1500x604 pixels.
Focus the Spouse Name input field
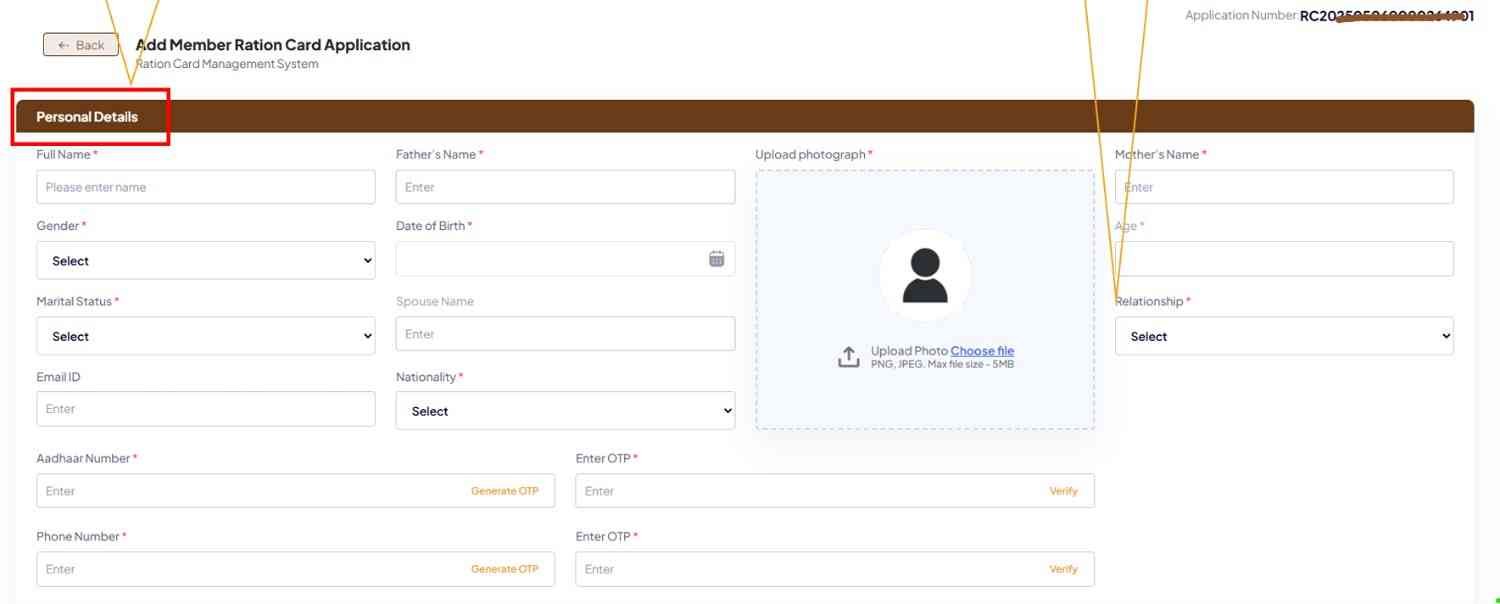coord(566,334)
